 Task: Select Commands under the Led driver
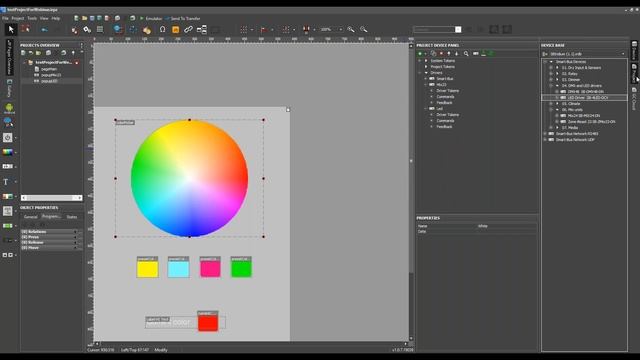click(445, 121)
